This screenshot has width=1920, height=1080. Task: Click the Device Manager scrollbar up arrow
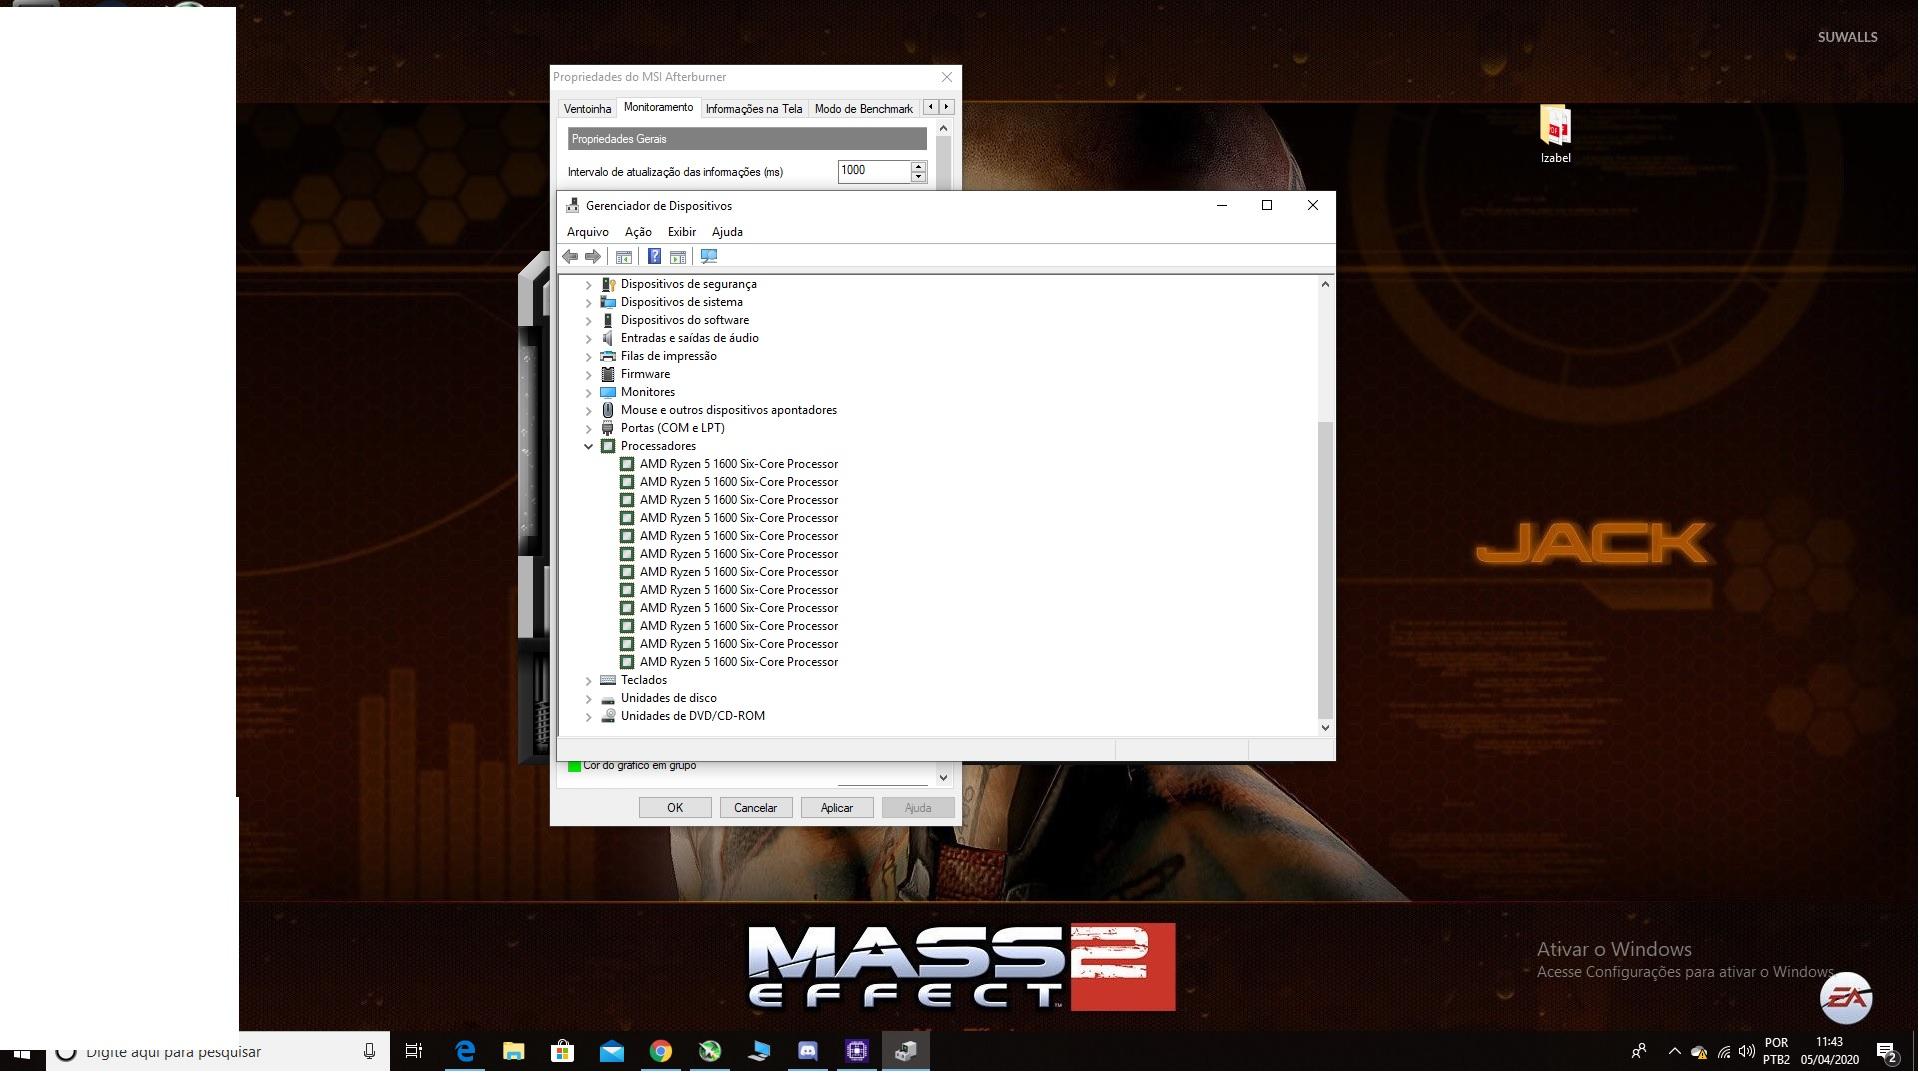coord(1325,285)
